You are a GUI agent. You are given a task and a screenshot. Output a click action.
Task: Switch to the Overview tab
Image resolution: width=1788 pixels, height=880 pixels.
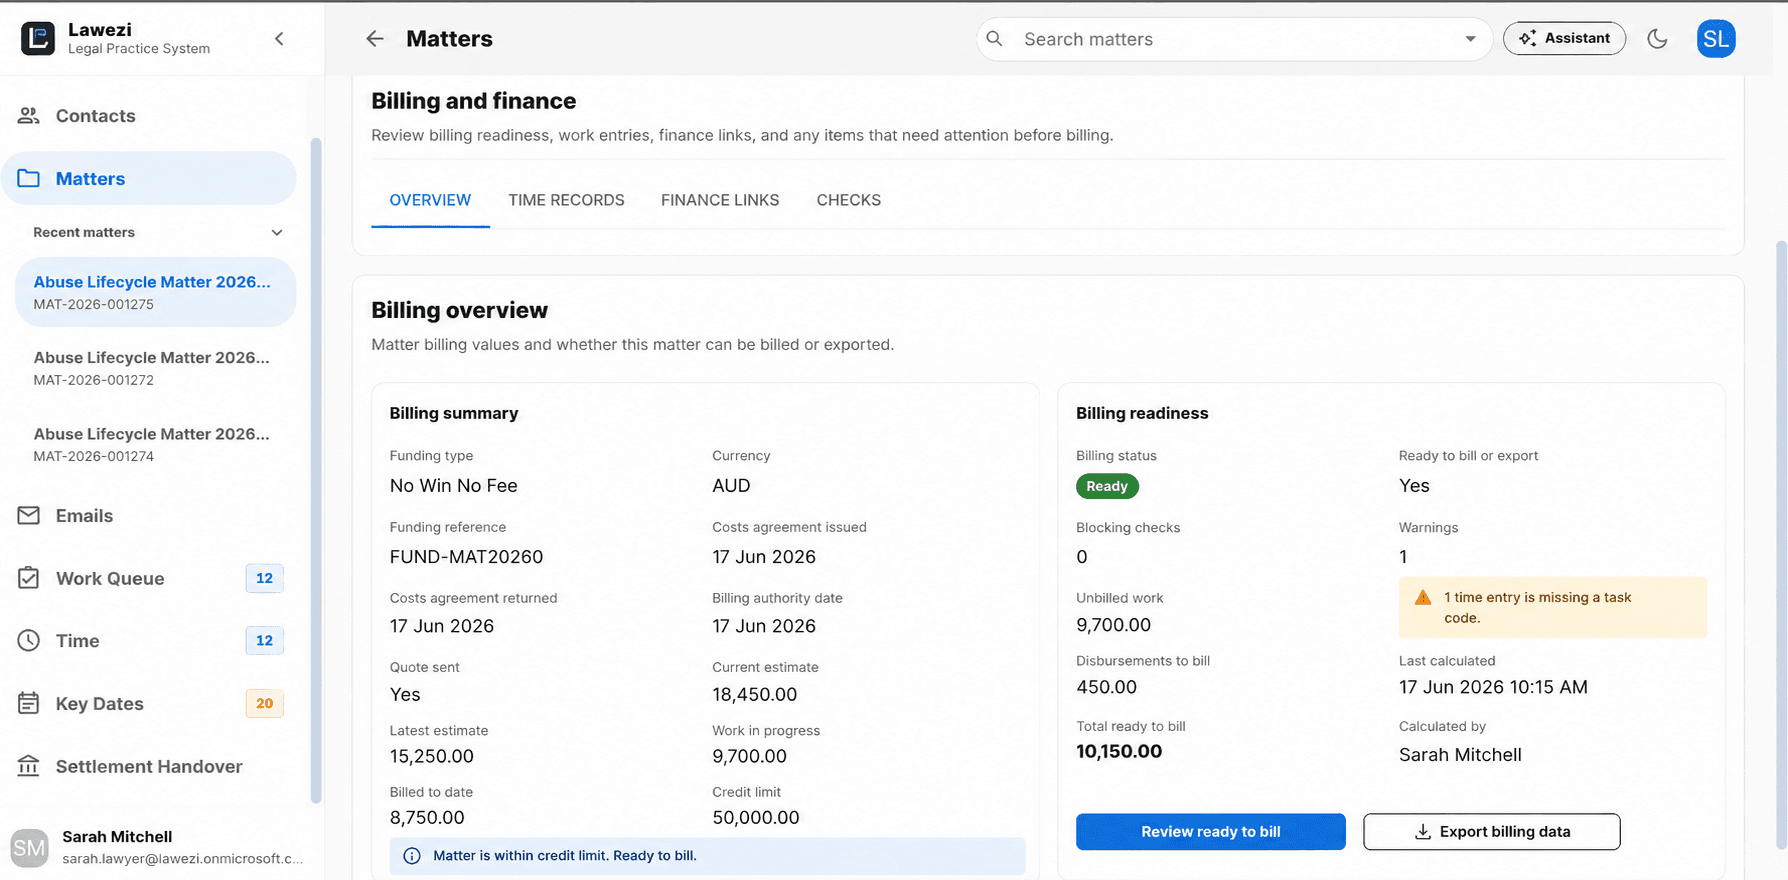430,200
